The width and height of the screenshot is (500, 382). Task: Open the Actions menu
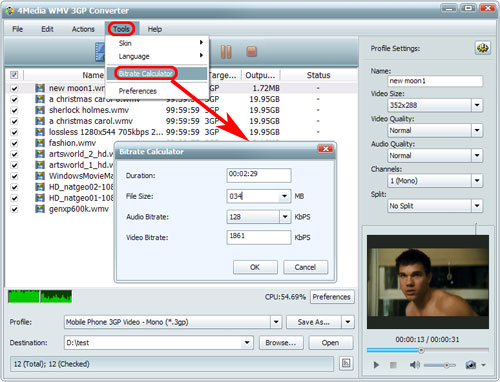[83, 29]
